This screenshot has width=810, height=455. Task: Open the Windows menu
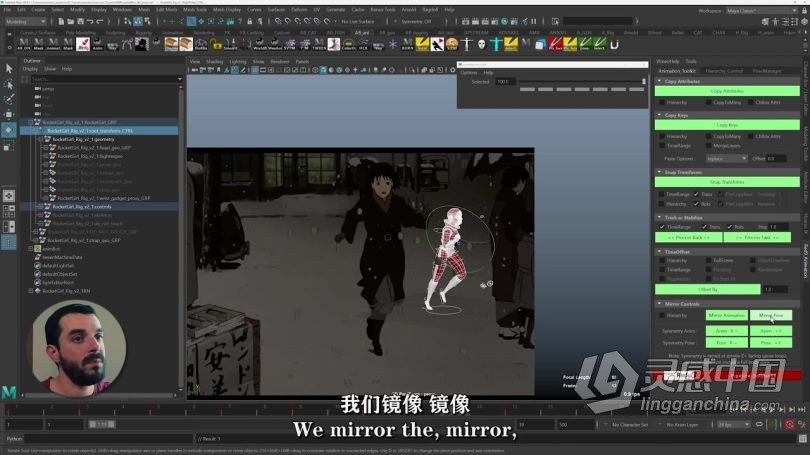click(122, 9)
